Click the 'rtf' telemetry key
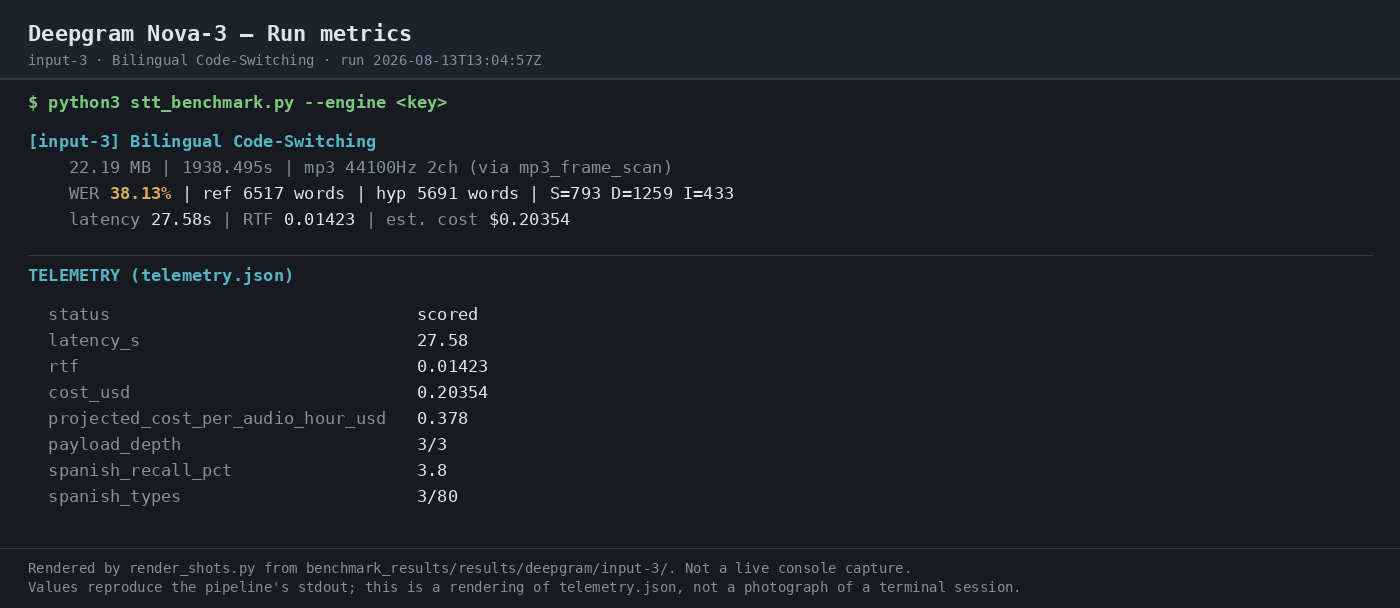The image size is (1400, 608). [x=63, y=367]
